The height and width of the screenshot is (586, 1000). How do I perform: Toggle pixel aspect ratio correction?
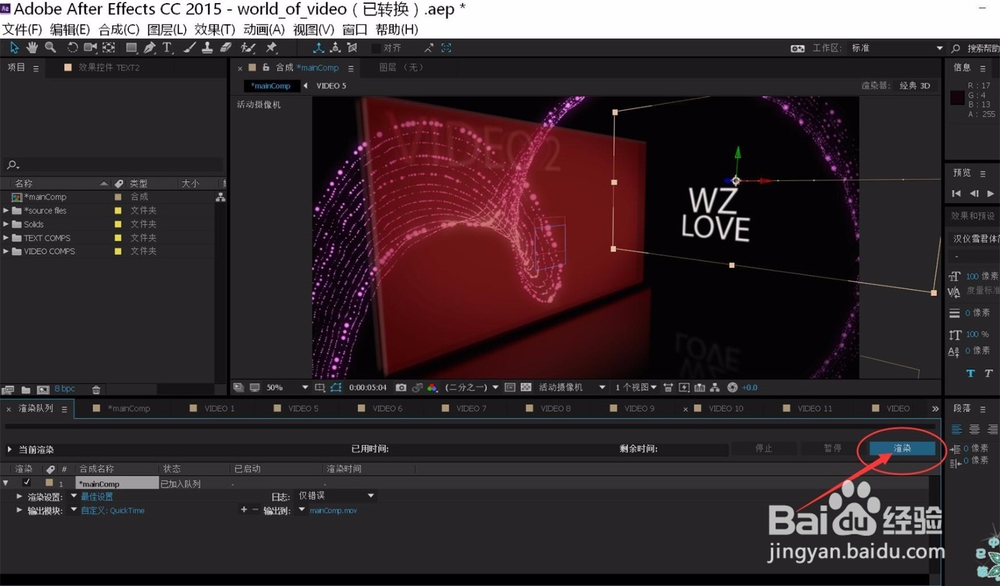pos(668,387)
